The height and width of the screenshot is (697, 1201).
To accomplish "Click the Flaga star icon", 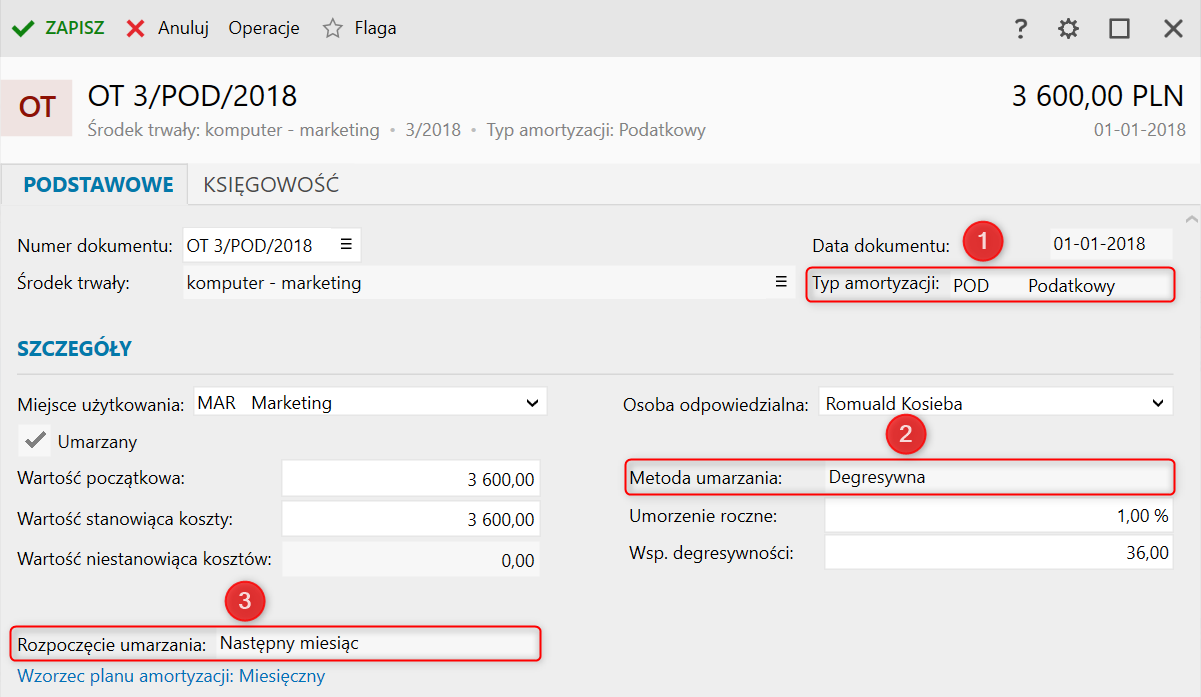I will [x=333, y=29].
